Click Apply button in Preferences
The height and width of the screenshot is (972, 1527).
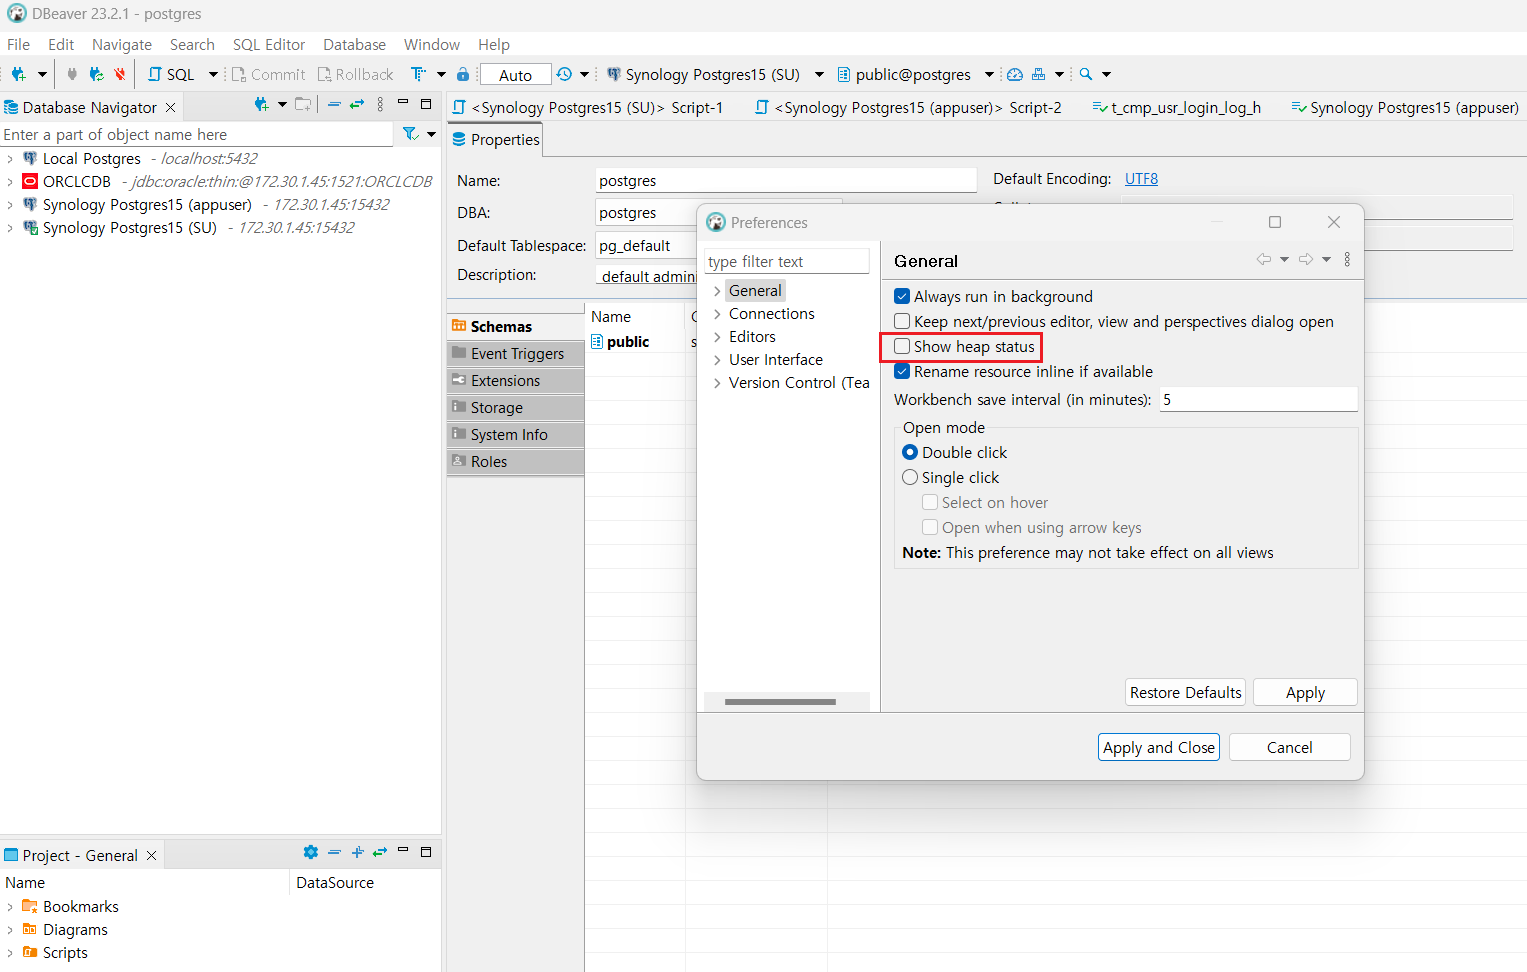tap(1305, 692)
